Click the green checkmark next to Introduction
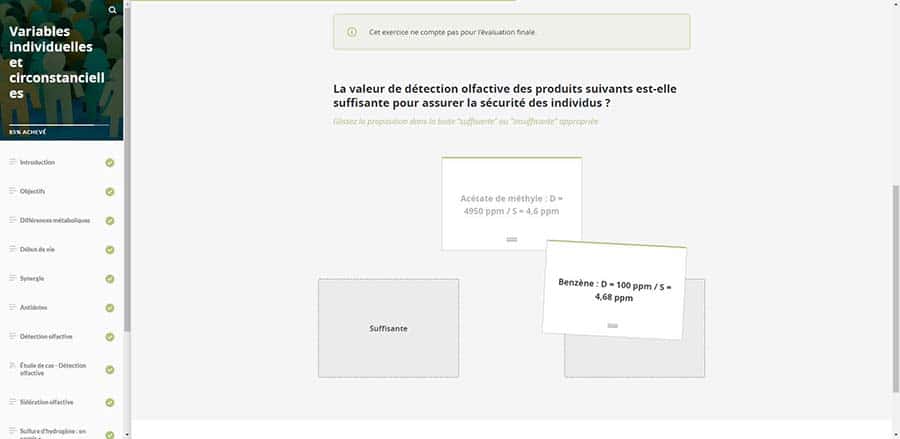 [x=110, y=162]
